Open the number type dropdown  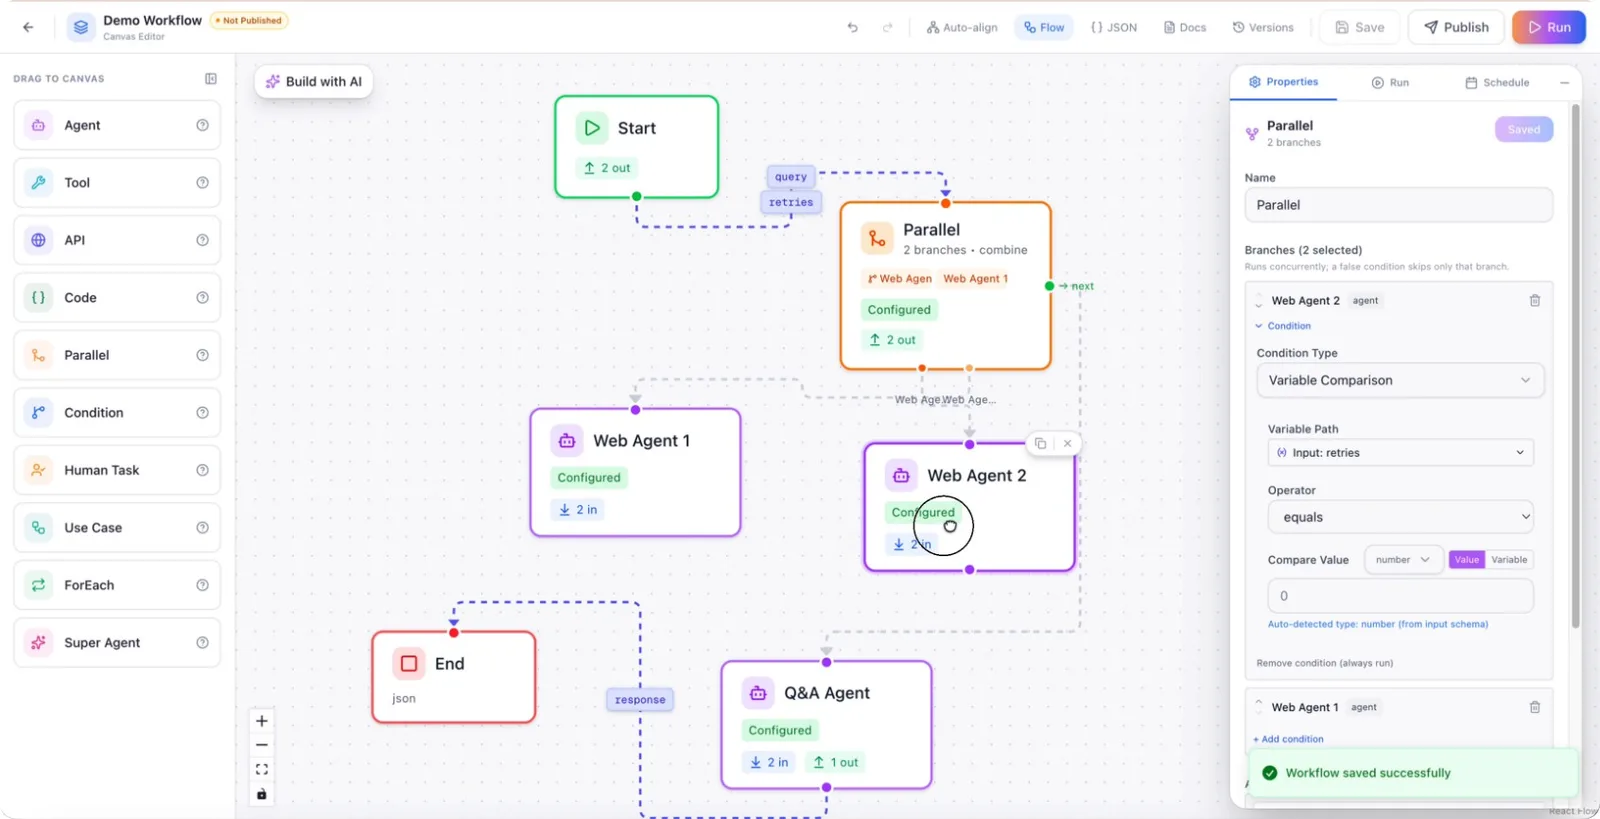pyautogui.click(x=1403, y=560)
